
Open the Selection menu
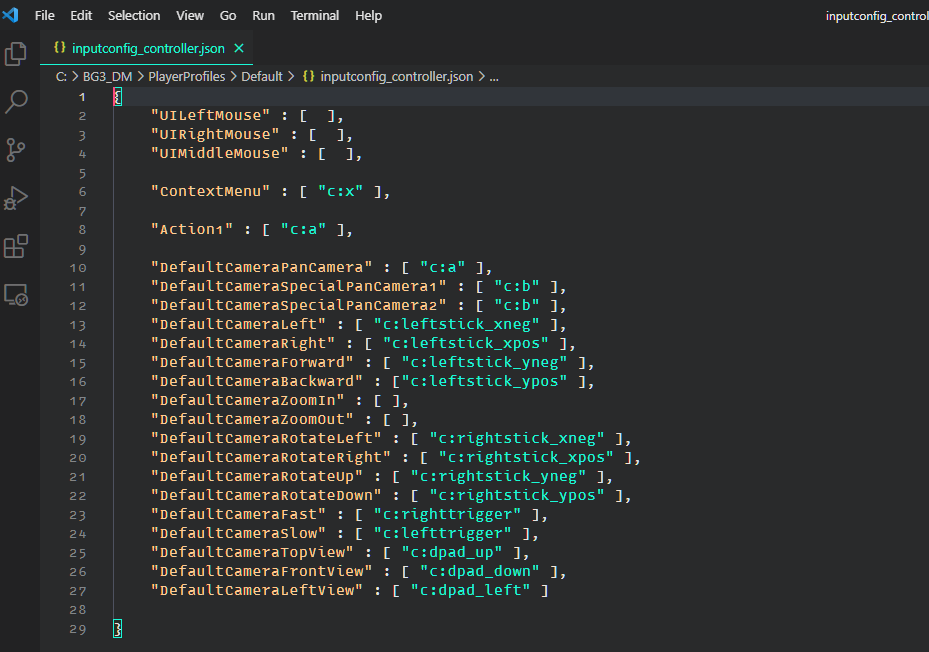tap(134, 16)
